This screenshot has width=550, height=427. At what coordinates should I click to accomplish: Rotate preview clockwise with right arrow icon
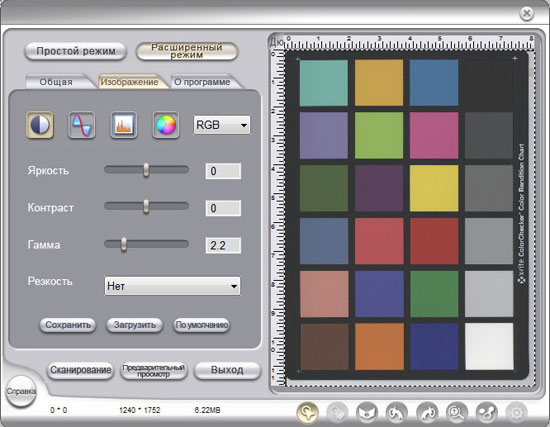click(x=427, y=413)
